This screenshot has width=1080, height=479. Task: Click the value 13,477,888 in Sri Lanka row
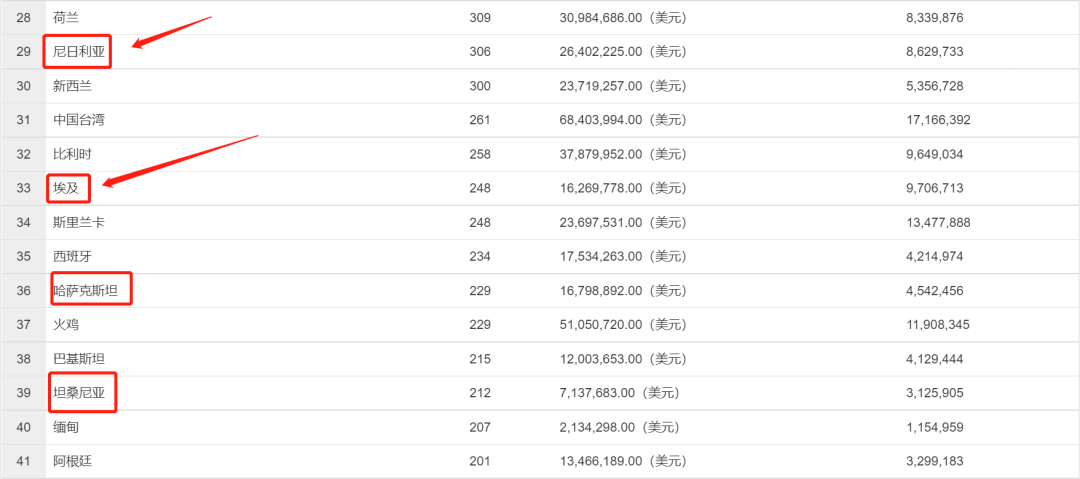pos(938,223)
